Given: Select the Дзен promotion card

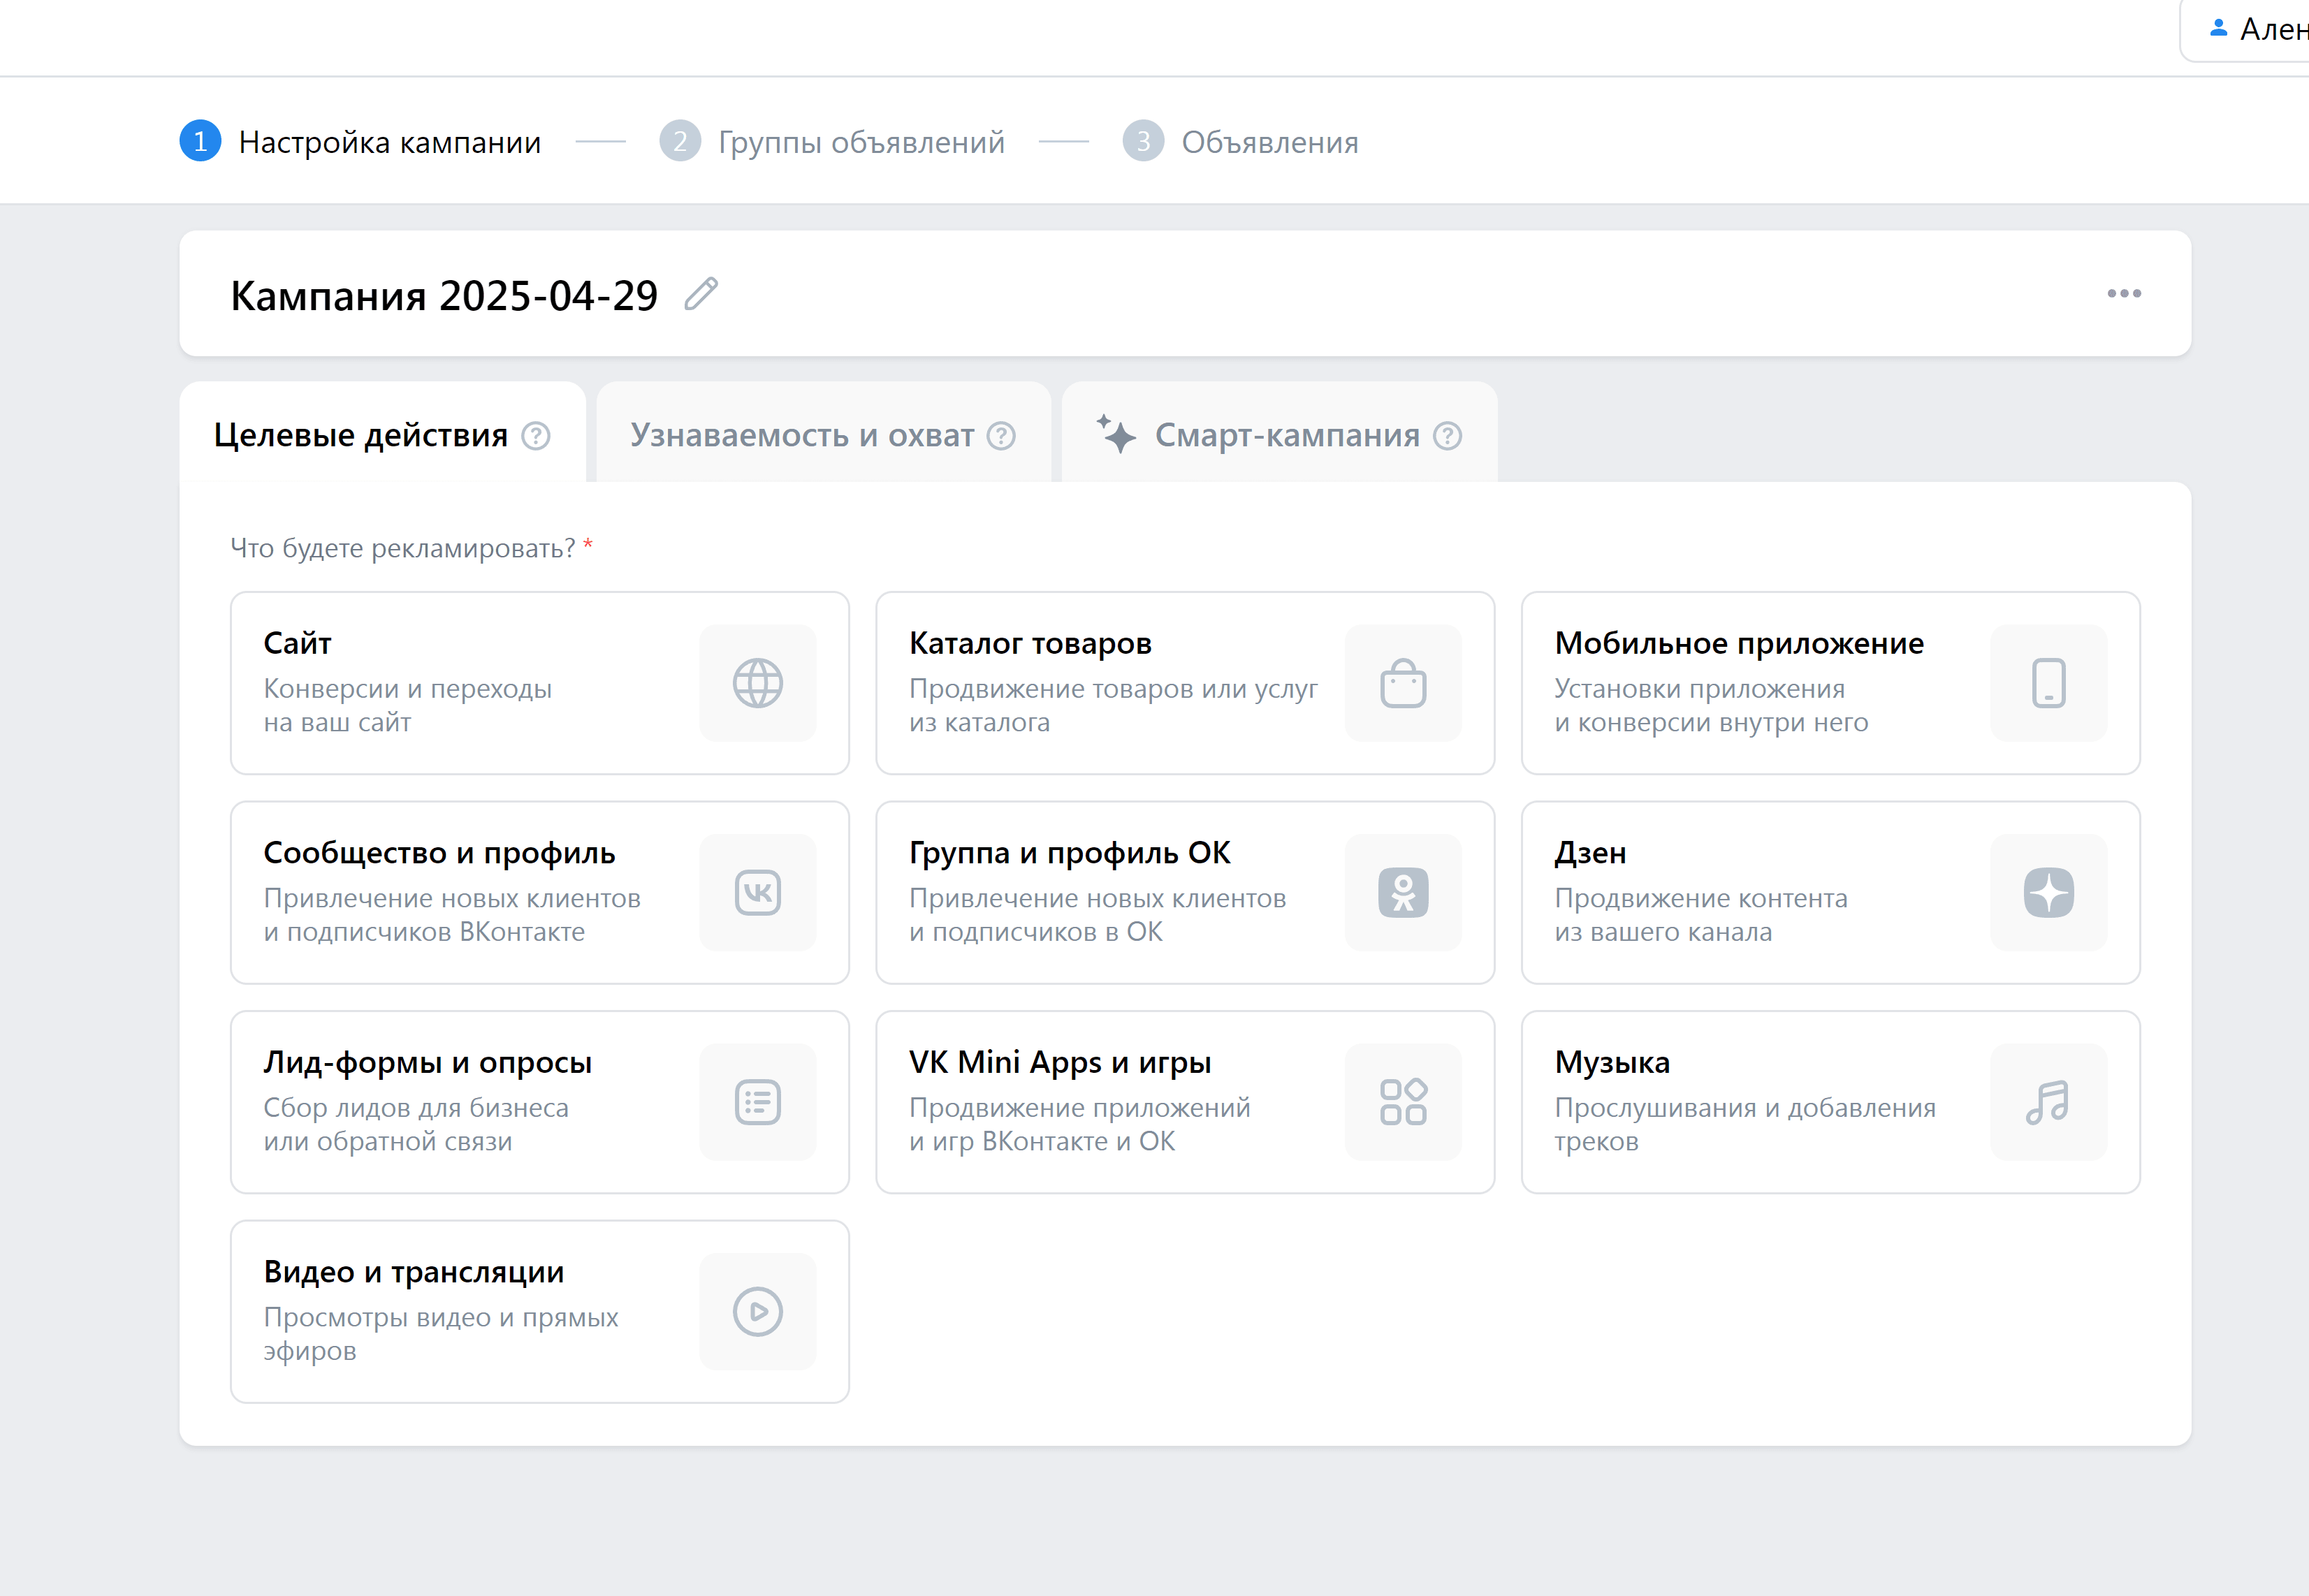Looking at the screenshot, I should [1830, 893].
